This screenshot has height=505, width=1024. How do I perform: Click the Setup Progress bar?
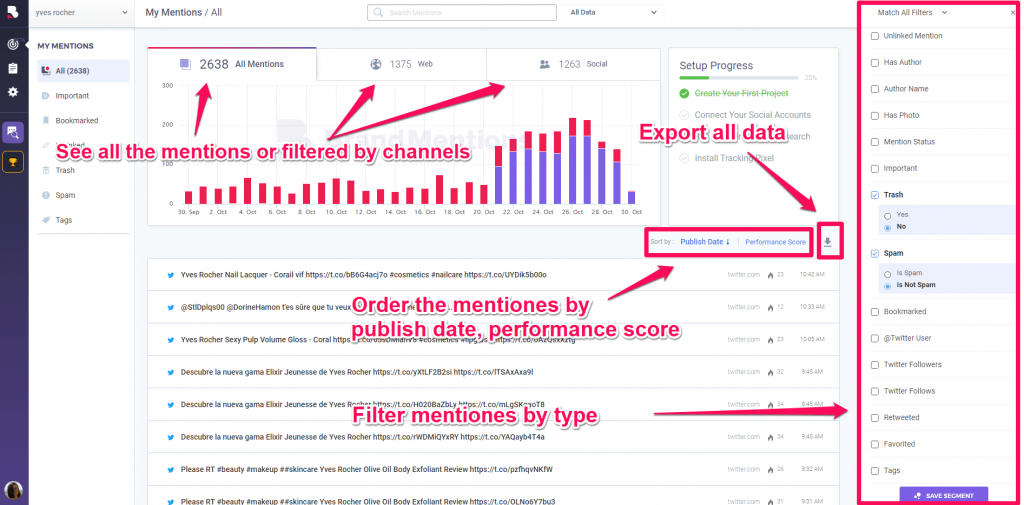(739, 78)
